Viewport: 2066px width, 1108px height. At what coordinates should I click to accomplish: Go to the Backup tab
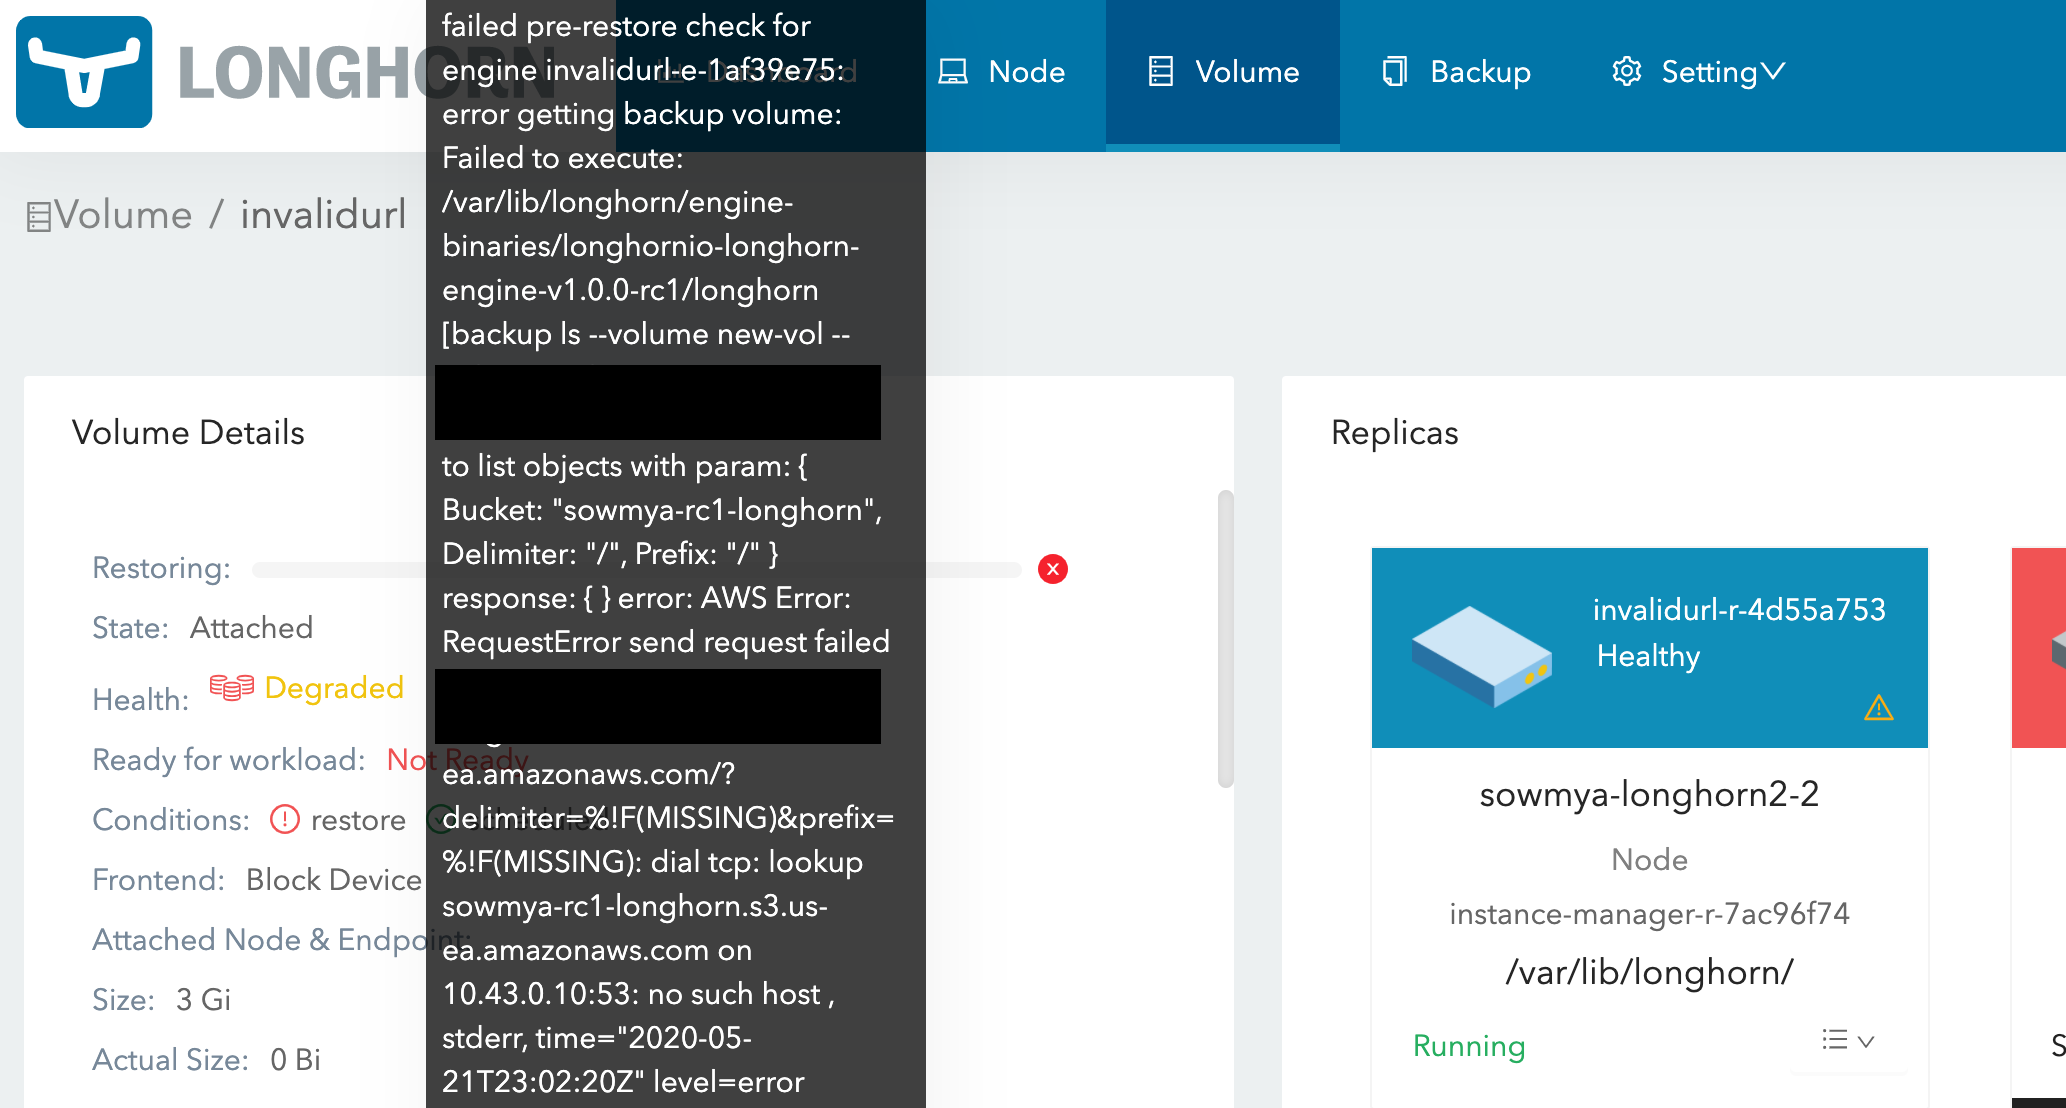tap(1457, 72)
